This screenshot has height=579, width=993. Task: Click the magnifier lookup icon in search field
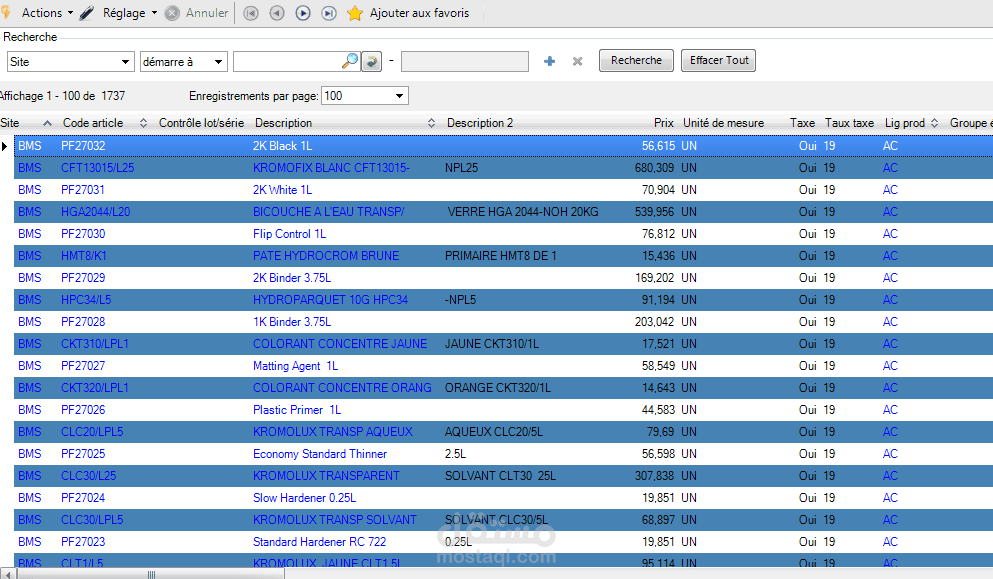click(350, 61)
